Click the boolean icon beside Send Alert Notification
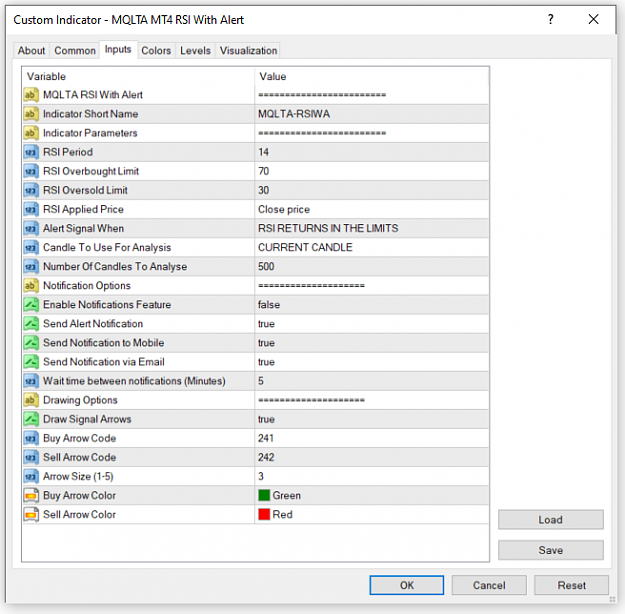Viewport: 625px width, 614px height. pos(31,324)
